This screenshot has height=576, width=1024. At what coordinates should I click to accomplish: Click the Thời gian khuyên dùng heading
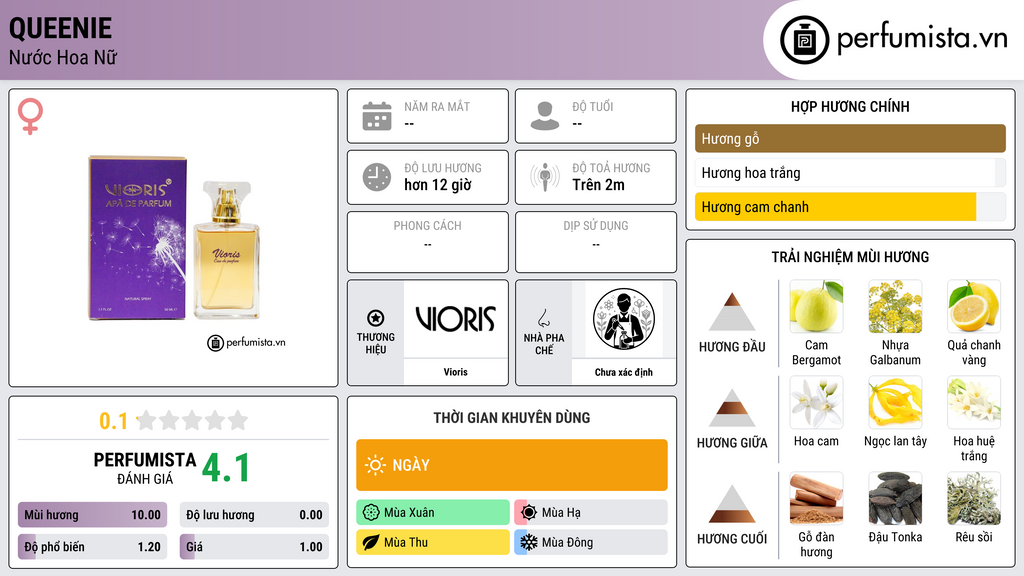click(512, 418)
